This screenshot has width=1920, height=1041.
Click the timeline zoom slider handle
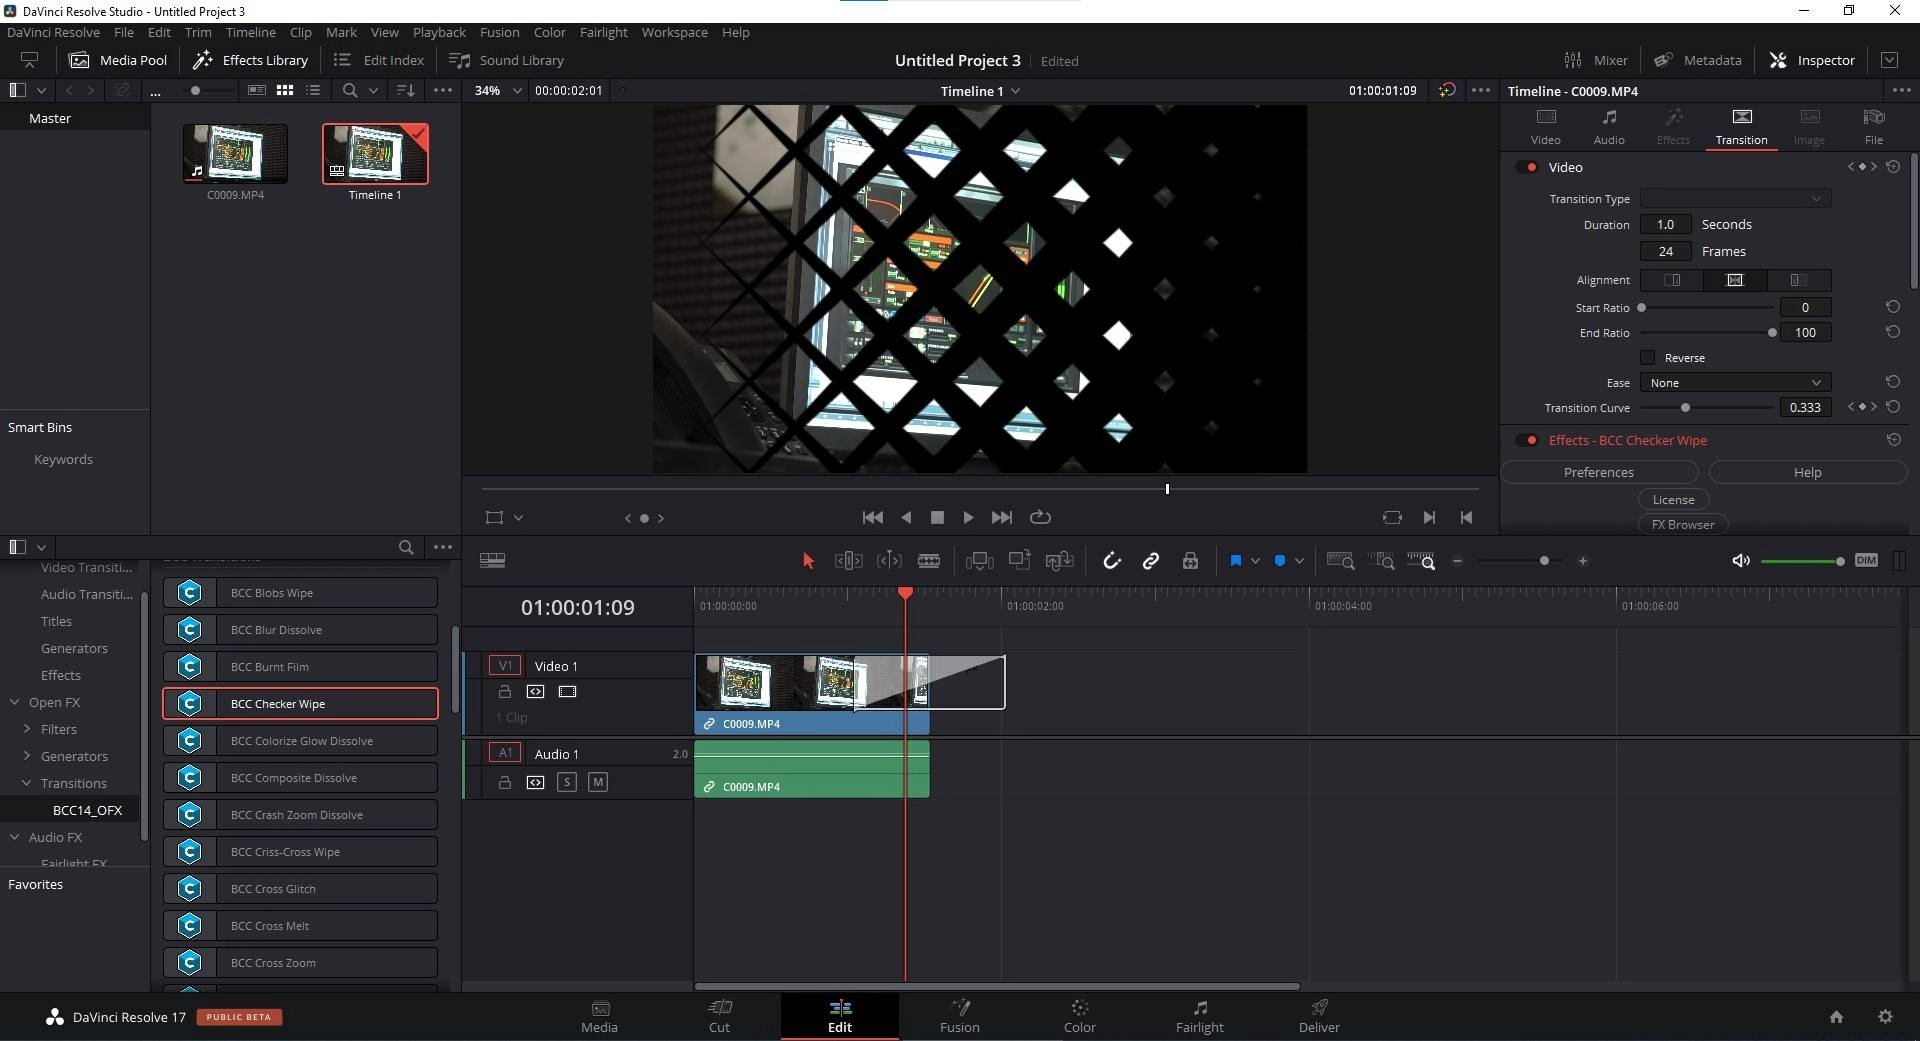click(1544, 561)
